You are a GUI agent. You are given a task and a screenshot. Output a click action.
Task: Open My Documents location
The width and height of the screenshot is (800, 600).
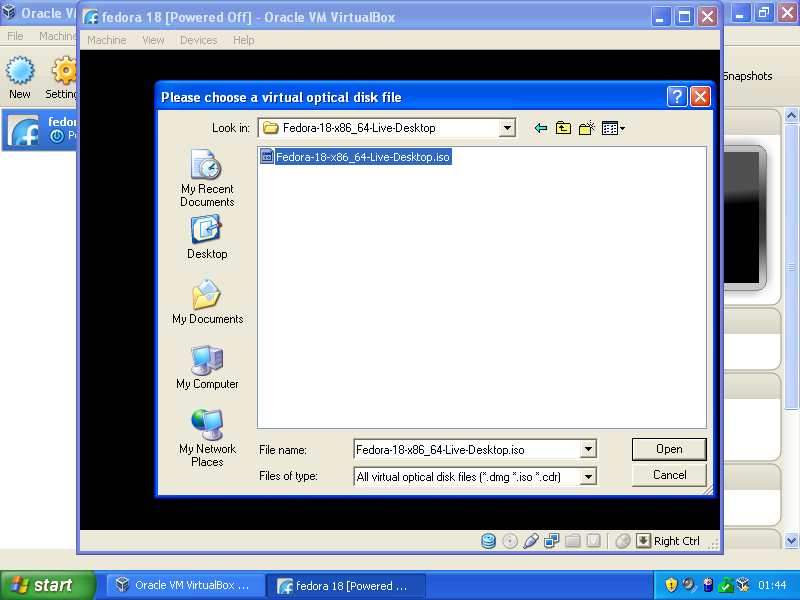click(x=207, y=302)
